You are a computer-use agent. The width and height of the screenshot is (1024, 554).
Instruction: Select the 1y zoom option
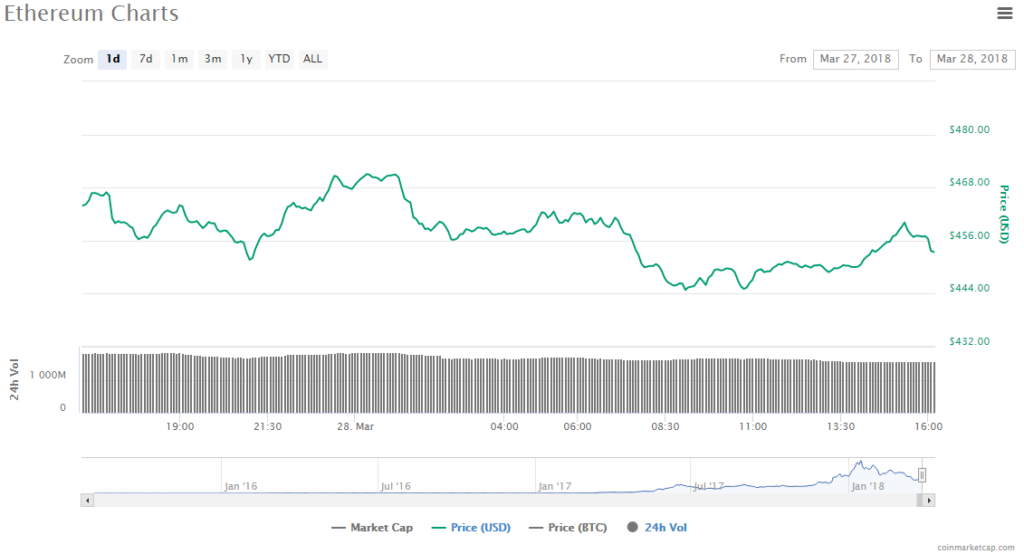pos(246,59)
